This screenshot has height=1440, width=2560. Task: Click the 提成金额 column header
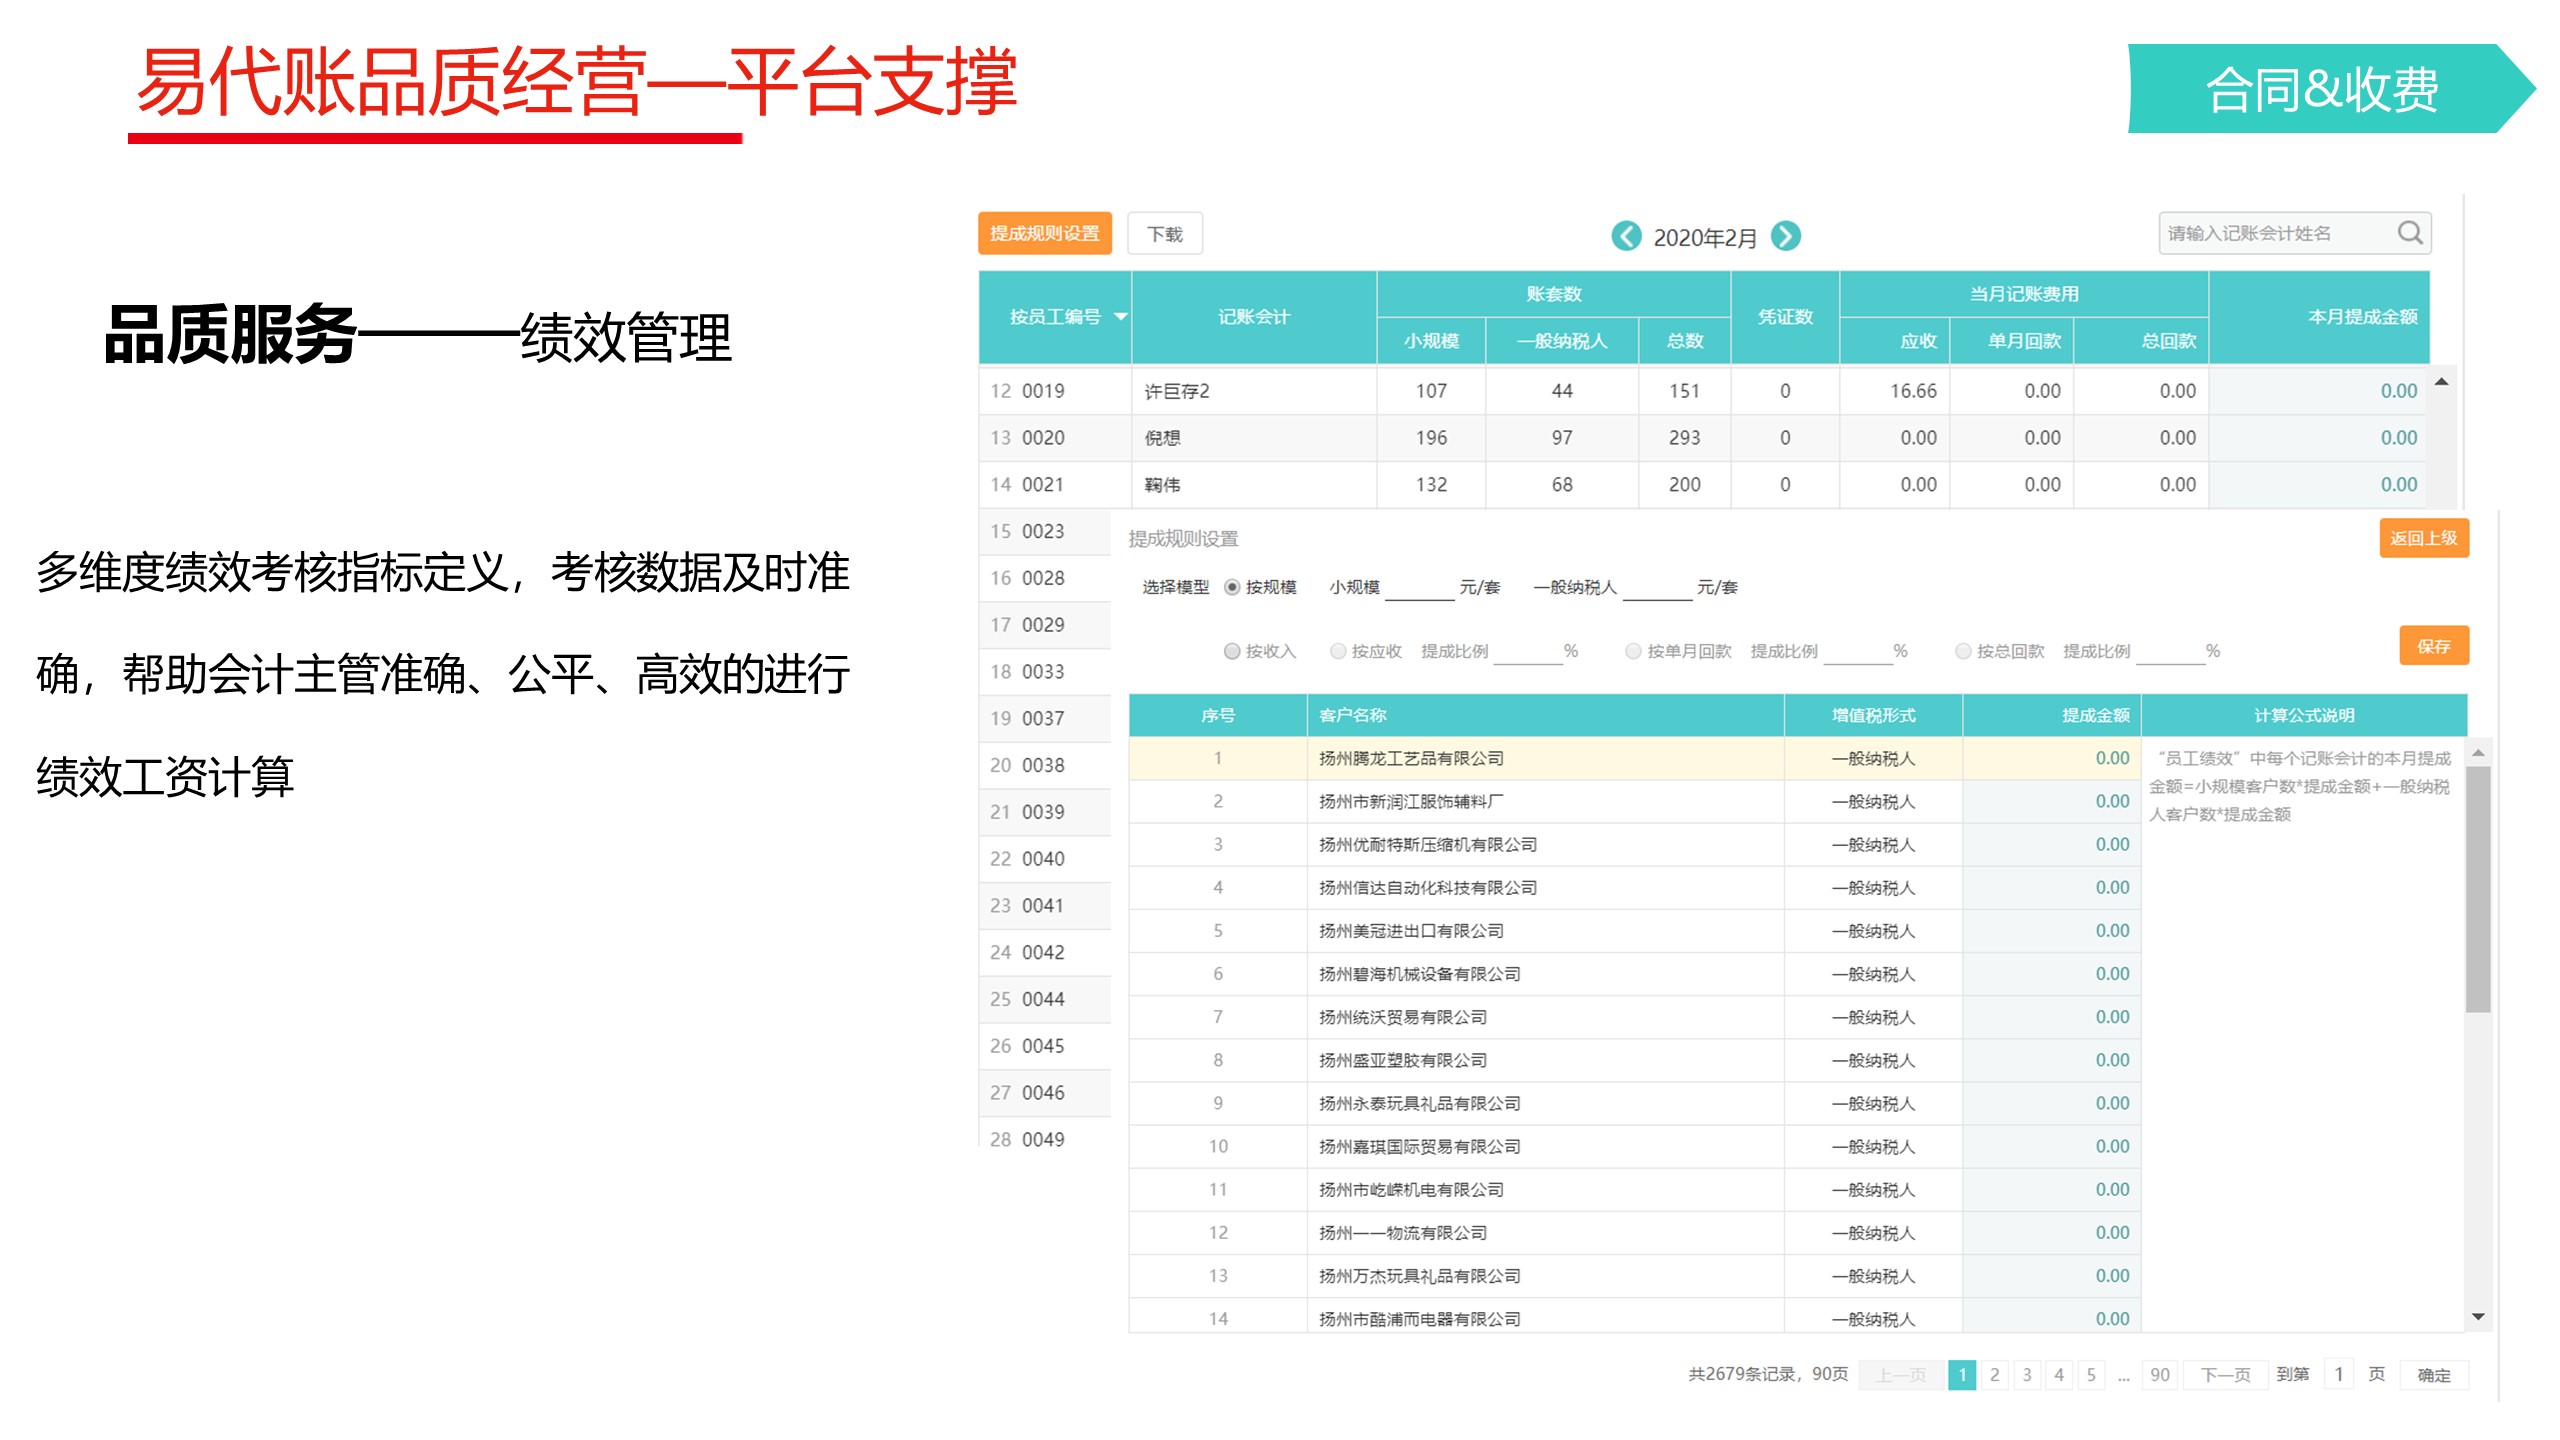[2052, 715]
